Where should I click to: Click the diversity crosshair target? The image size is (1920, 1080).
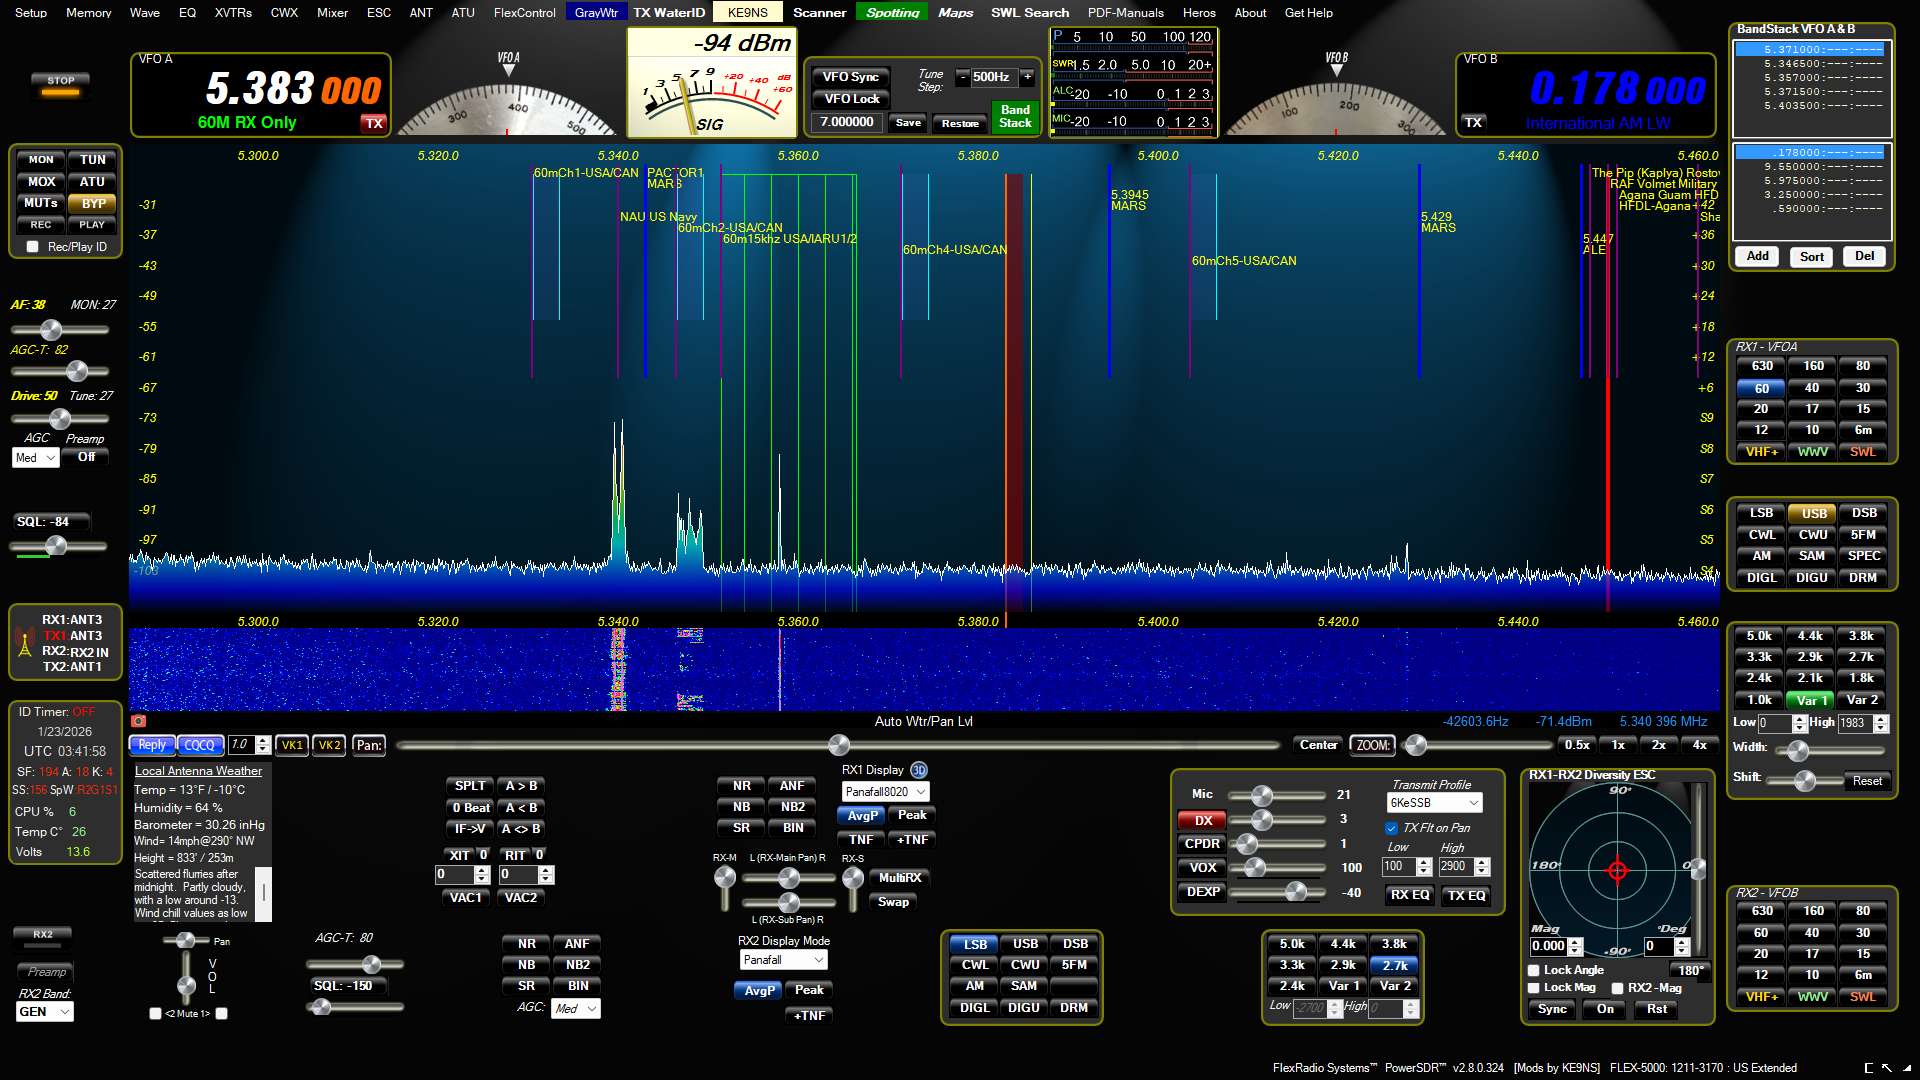[x=1617, y=871]
